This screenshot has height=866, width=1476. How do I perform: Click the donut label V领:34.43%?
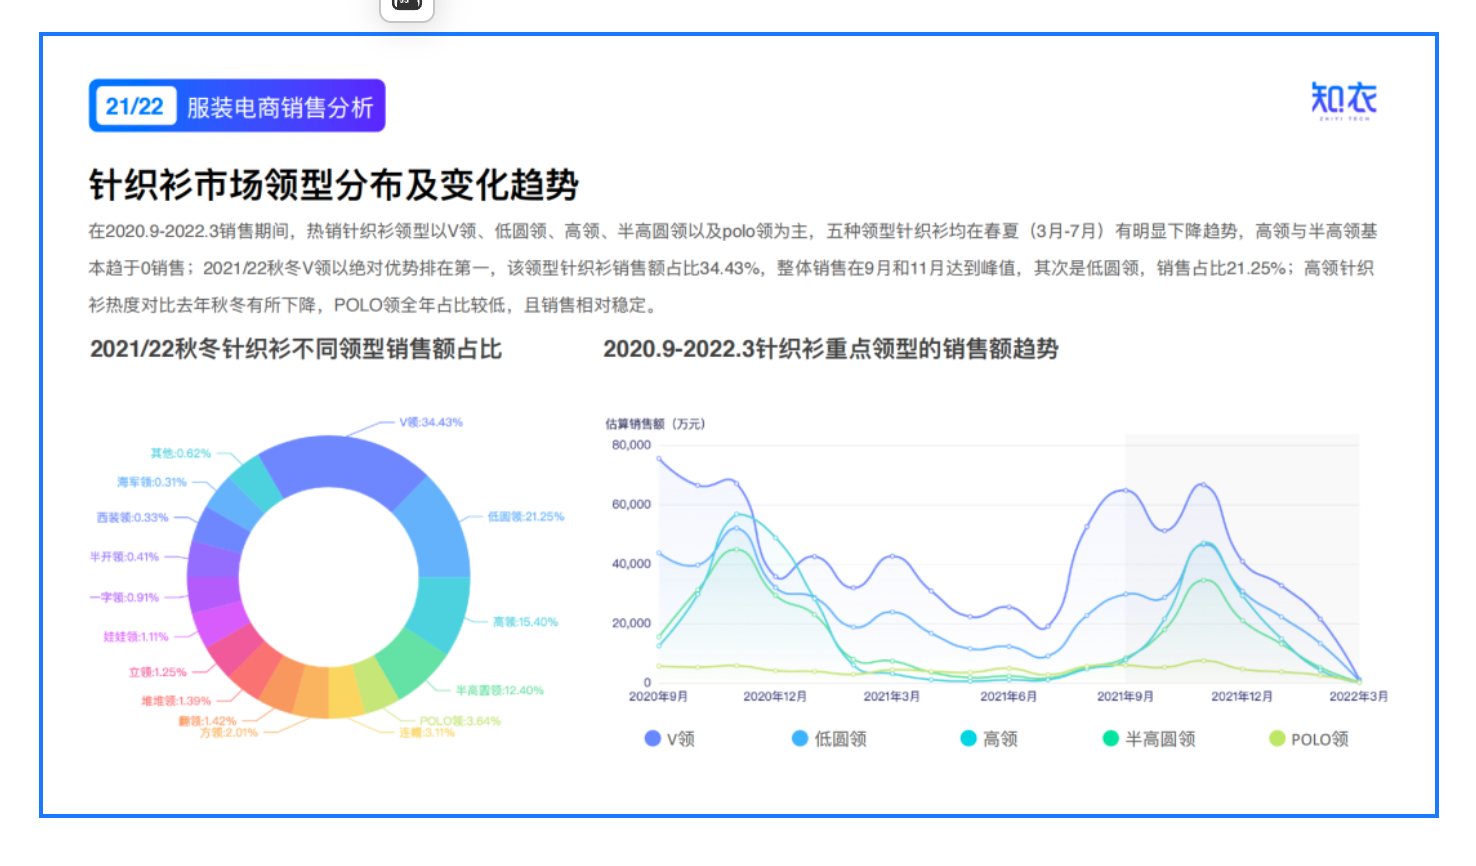point(431,422)
